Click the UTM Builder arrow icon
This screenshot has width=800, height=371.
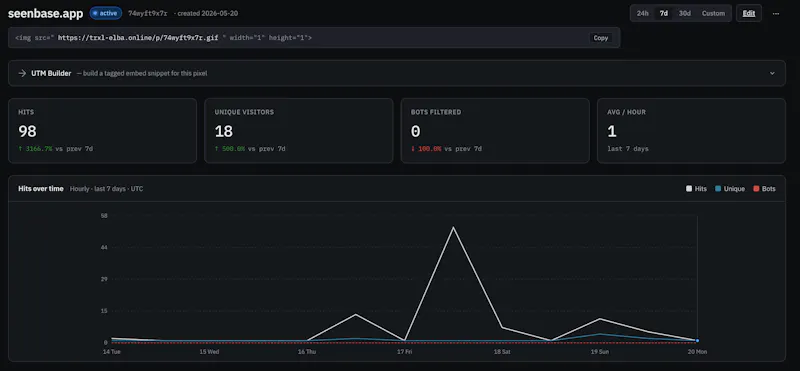click(22, 73)
